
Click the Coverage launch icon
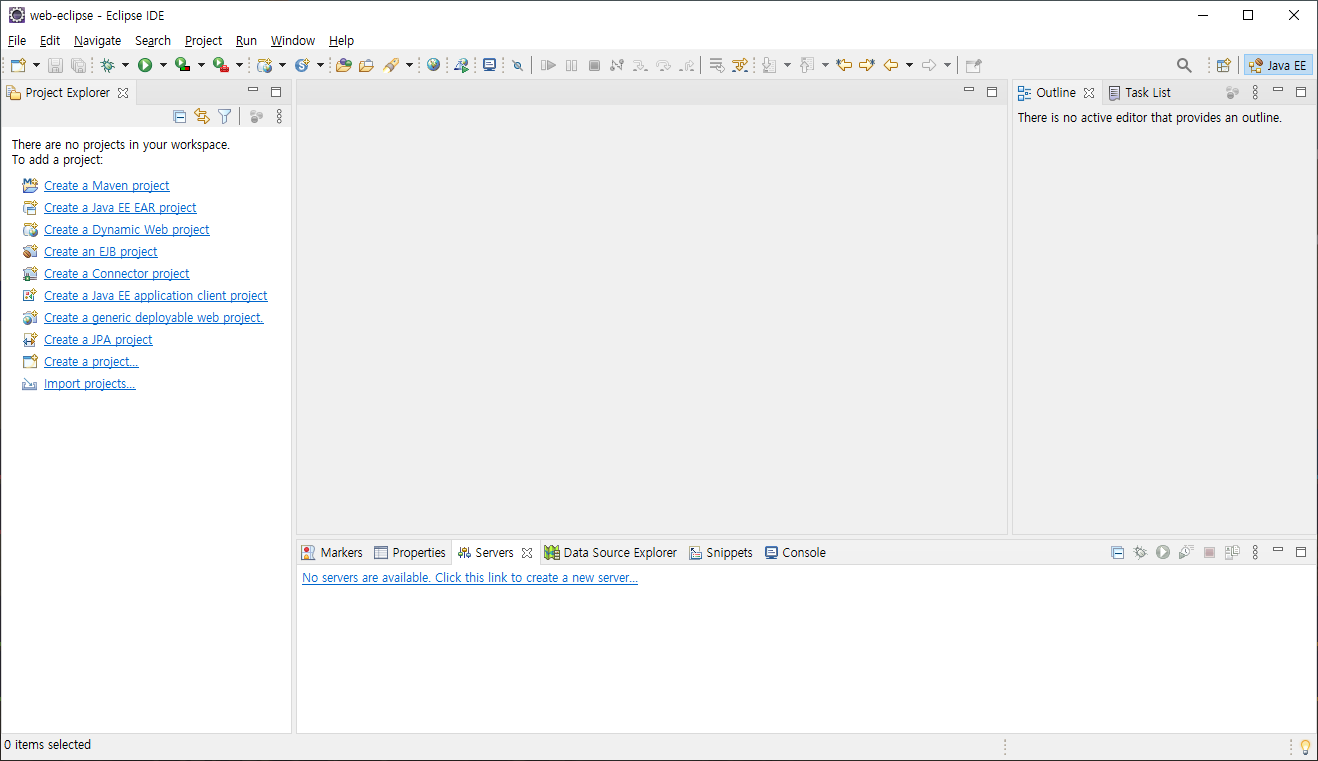pyautogui.click(x=182, y=65)
